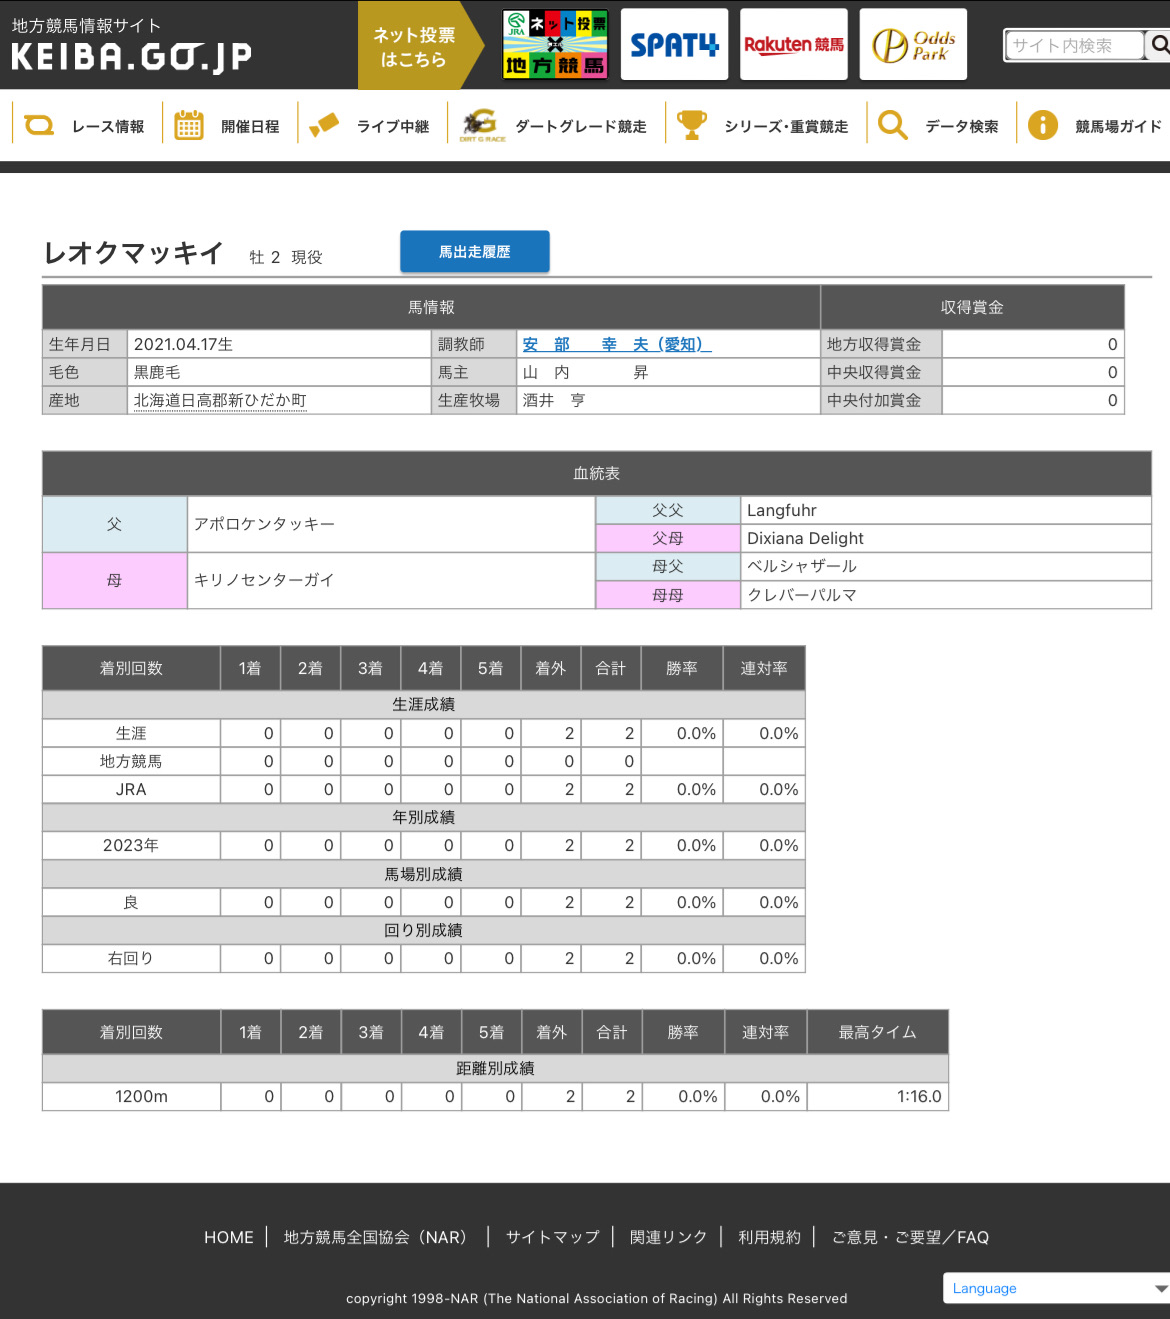Focus the サイト内検索 search field
1170x1319 pixels.
[1075, 45]
